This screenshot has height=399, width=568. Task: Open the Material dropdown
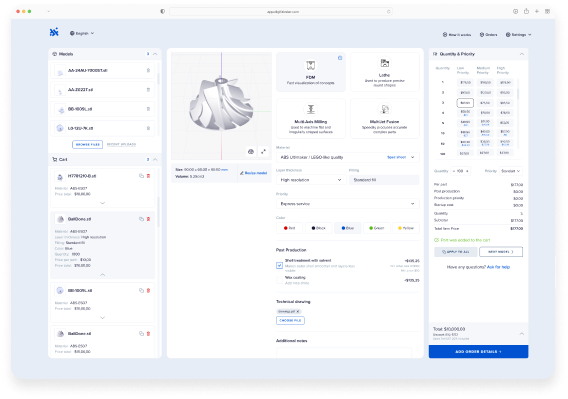point(347,157)
